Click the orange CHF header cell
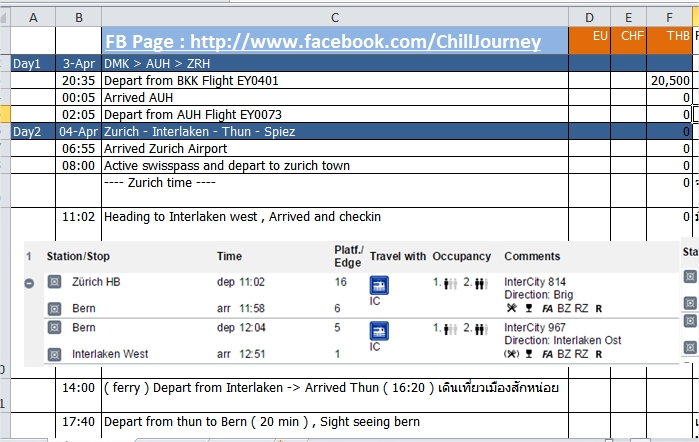 (x=628, y=41)
